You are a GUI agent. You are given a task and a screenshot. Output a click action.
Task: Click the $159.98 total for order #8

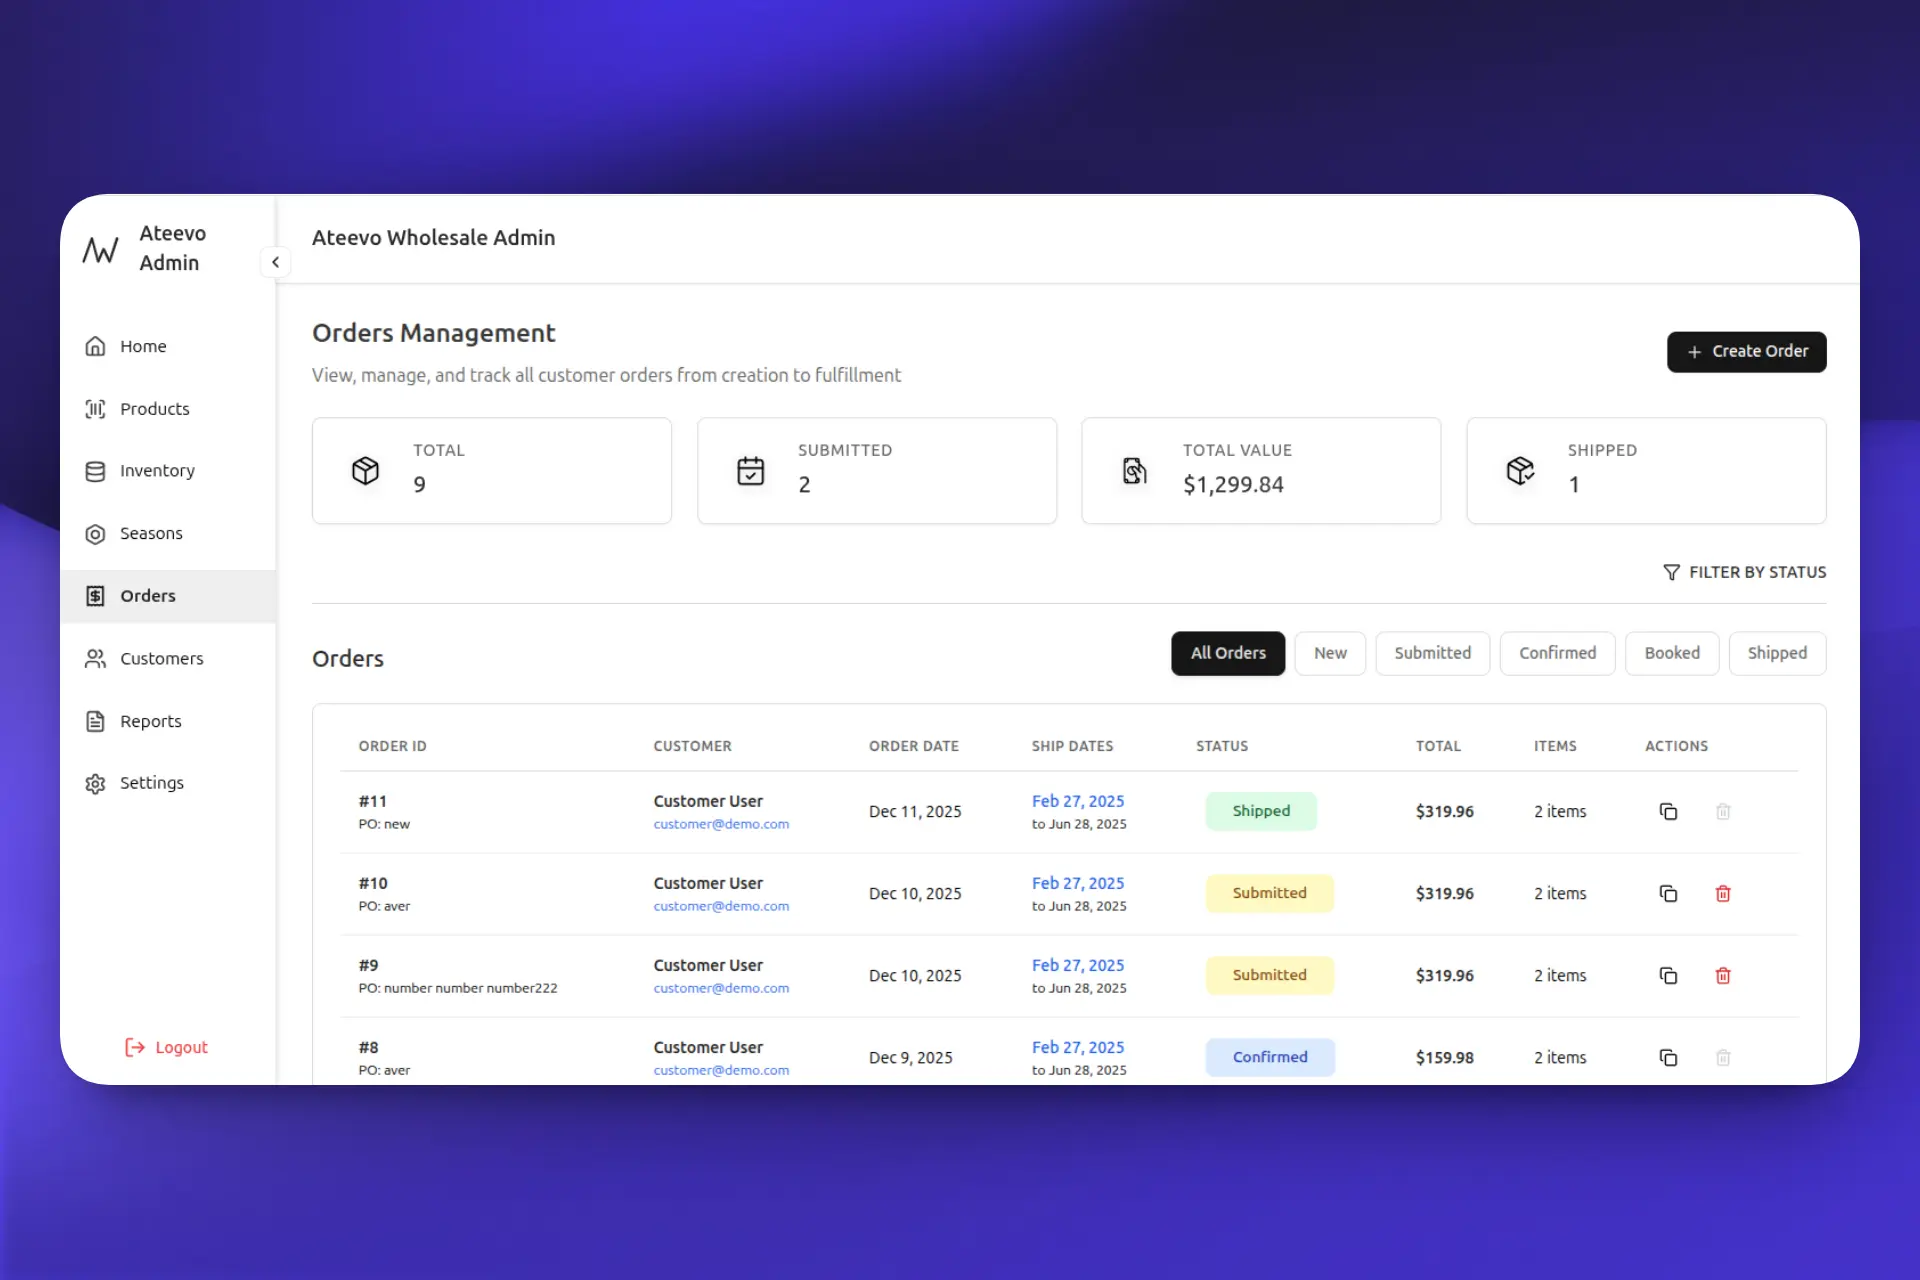point(1444,1057)
